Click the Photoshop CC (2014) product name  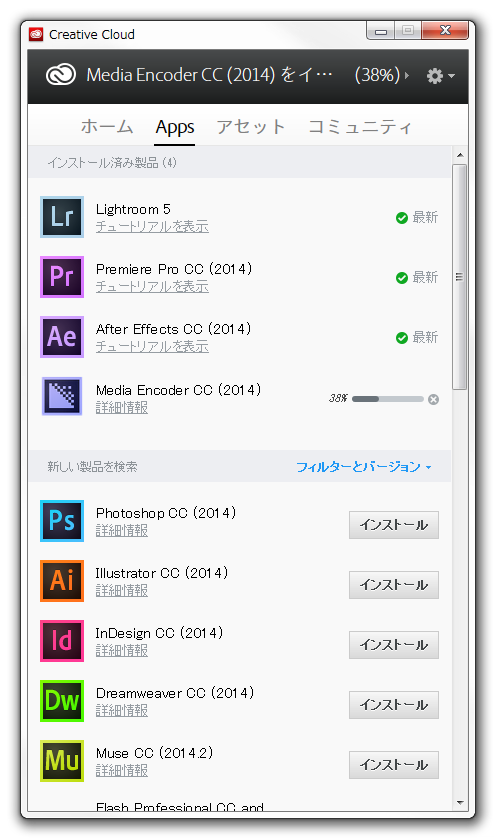click(x=166, y=513)
